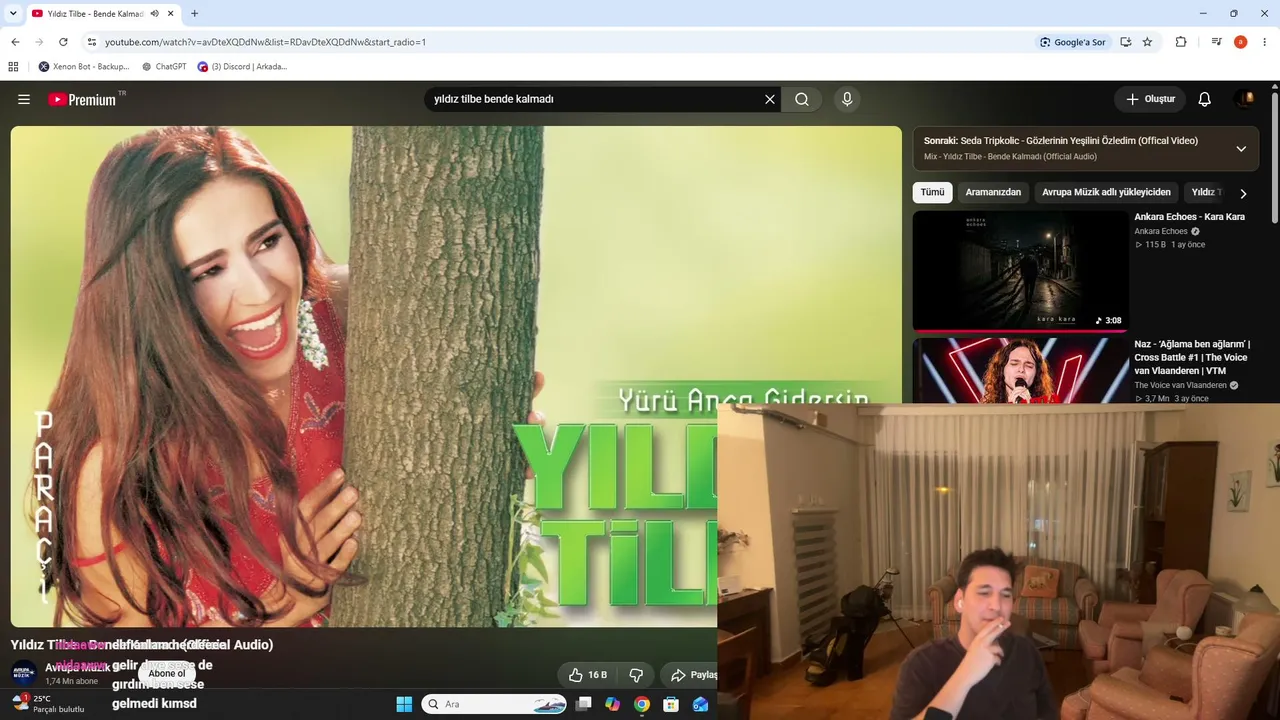1280x720 pixels.
Task: Show more filter chips with arrow
Action: click(1243, 193)
